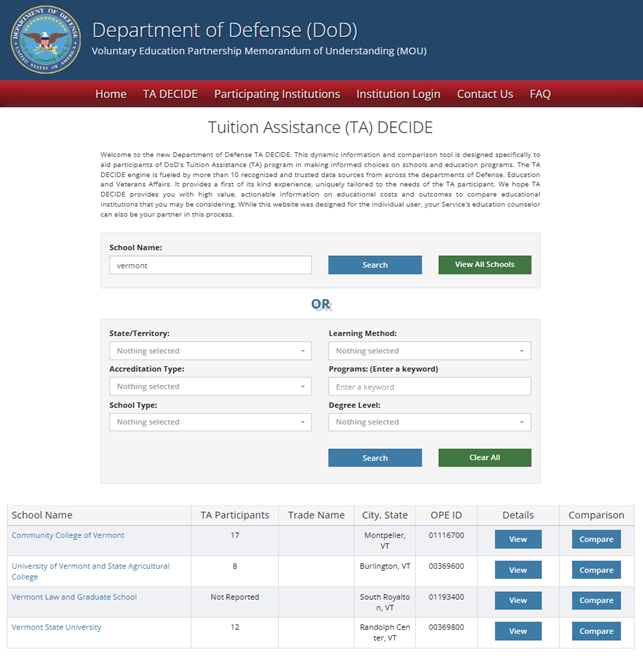The height and width of the screenshot is (666, 643).
Task: Focus the School Name text field
Action: pos(210,265)
